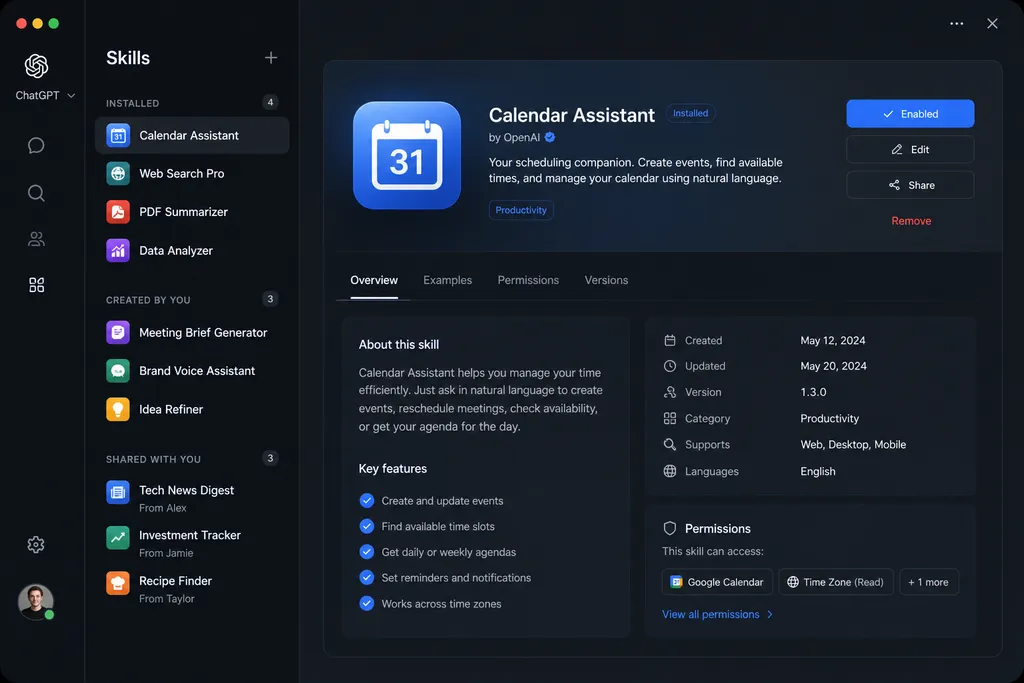The image size is (1024, 683).
Task: Click checkmark for Find available time slots
Action: [366, 526]
